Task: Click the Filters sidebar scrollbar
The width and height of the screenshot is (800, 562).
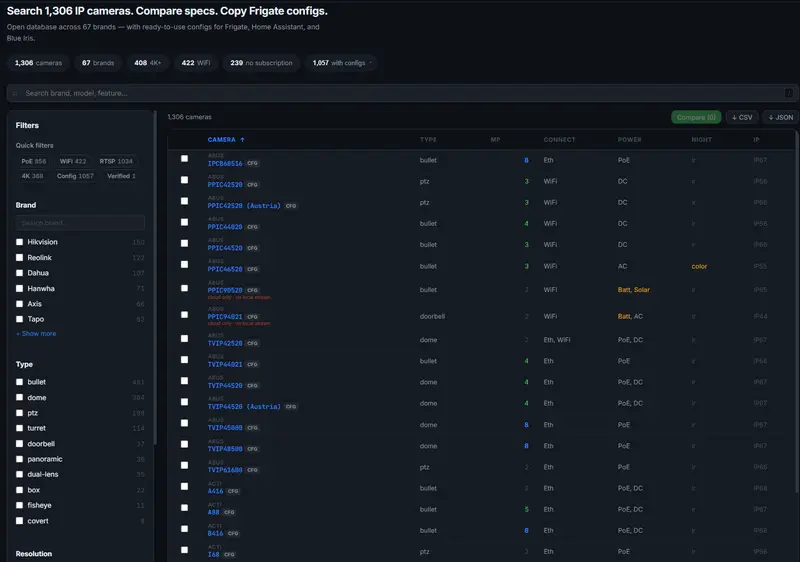Action: [x=155, y=278]
